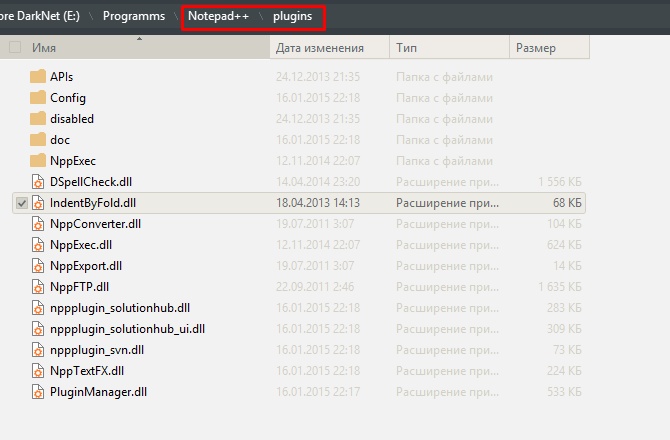This screenshot has height=440, width=670.
Task: Click the 68 КБ size cell
Action: (567, 203)
